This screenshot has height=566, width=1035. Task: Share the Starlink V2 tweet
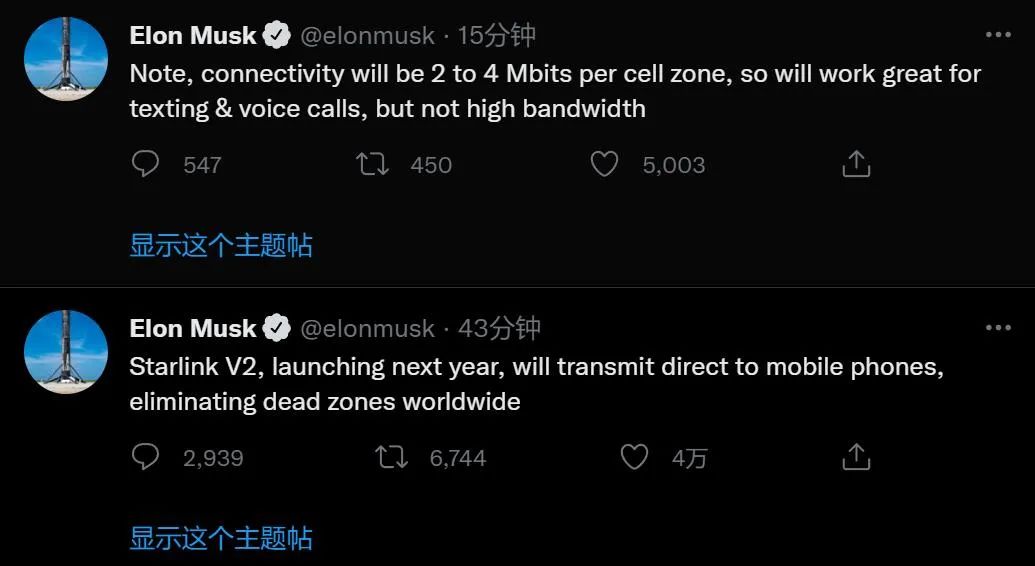(856, 456)
